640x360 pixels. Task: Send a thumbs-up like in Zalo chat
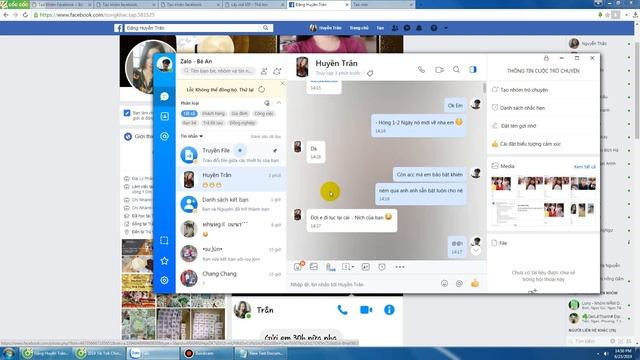coord(475,283)
